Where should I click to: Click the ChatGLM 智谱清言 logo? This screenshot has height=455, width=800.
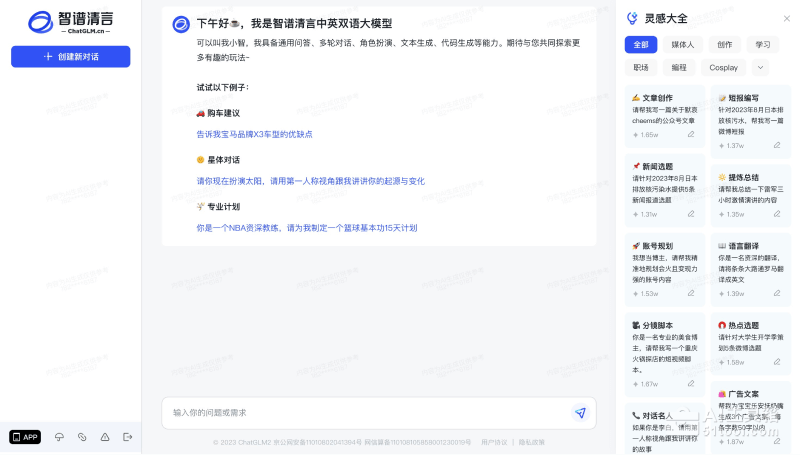[70, 20]
